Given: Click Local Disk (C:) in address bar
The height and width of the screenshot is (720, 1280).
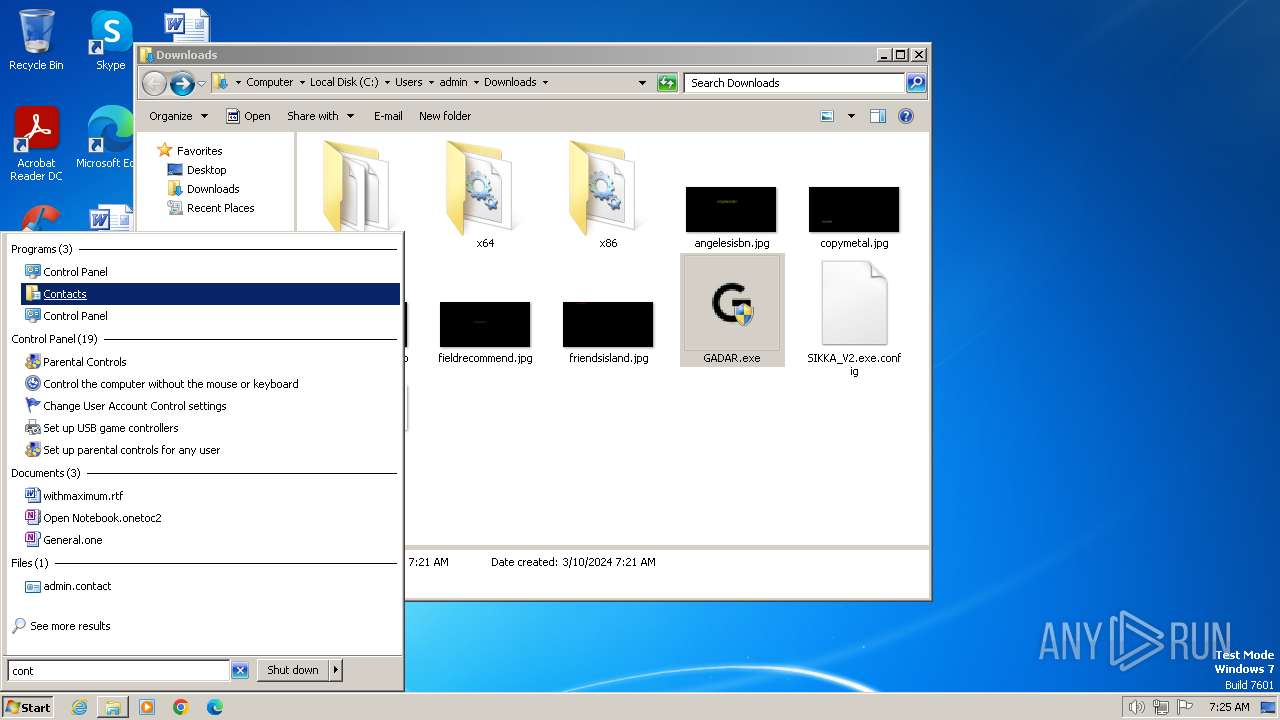Looking at the screenshot, I should pyautogui.click(x=344, y=83).
